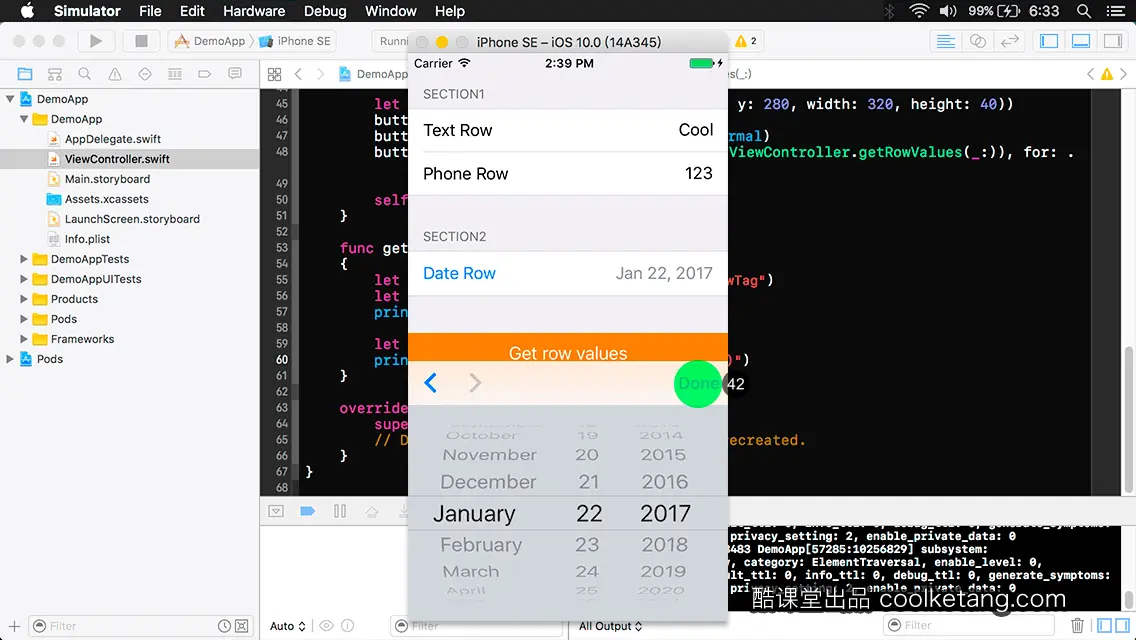Open the Issue navigator warning icon
This screenshot has width=1136, height=640.
point(114,74)
